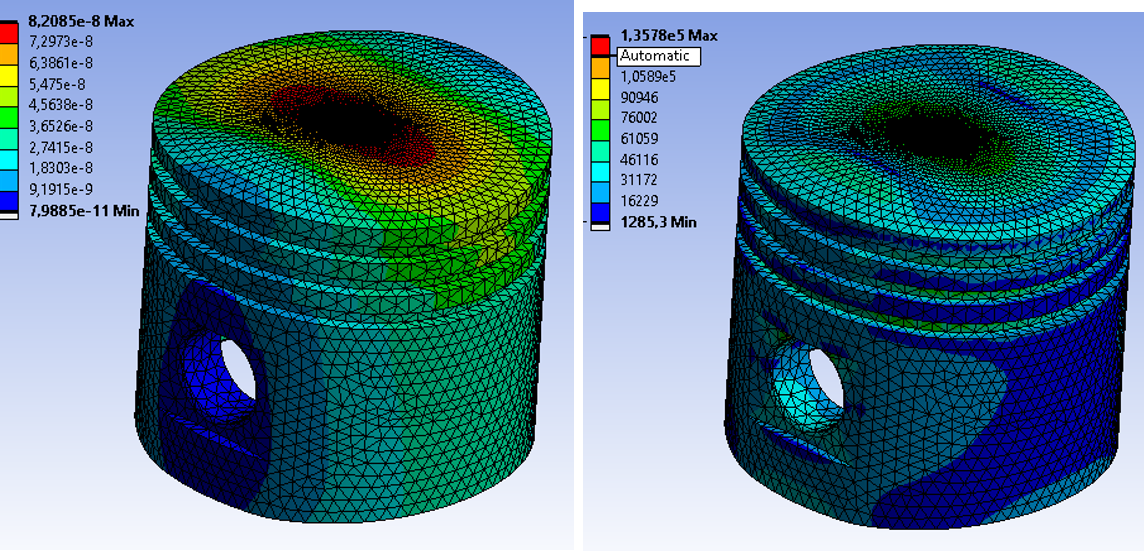The image size is (1144, 559).
Task: Click the yellow color band in right legend
Action: point(600,88)
